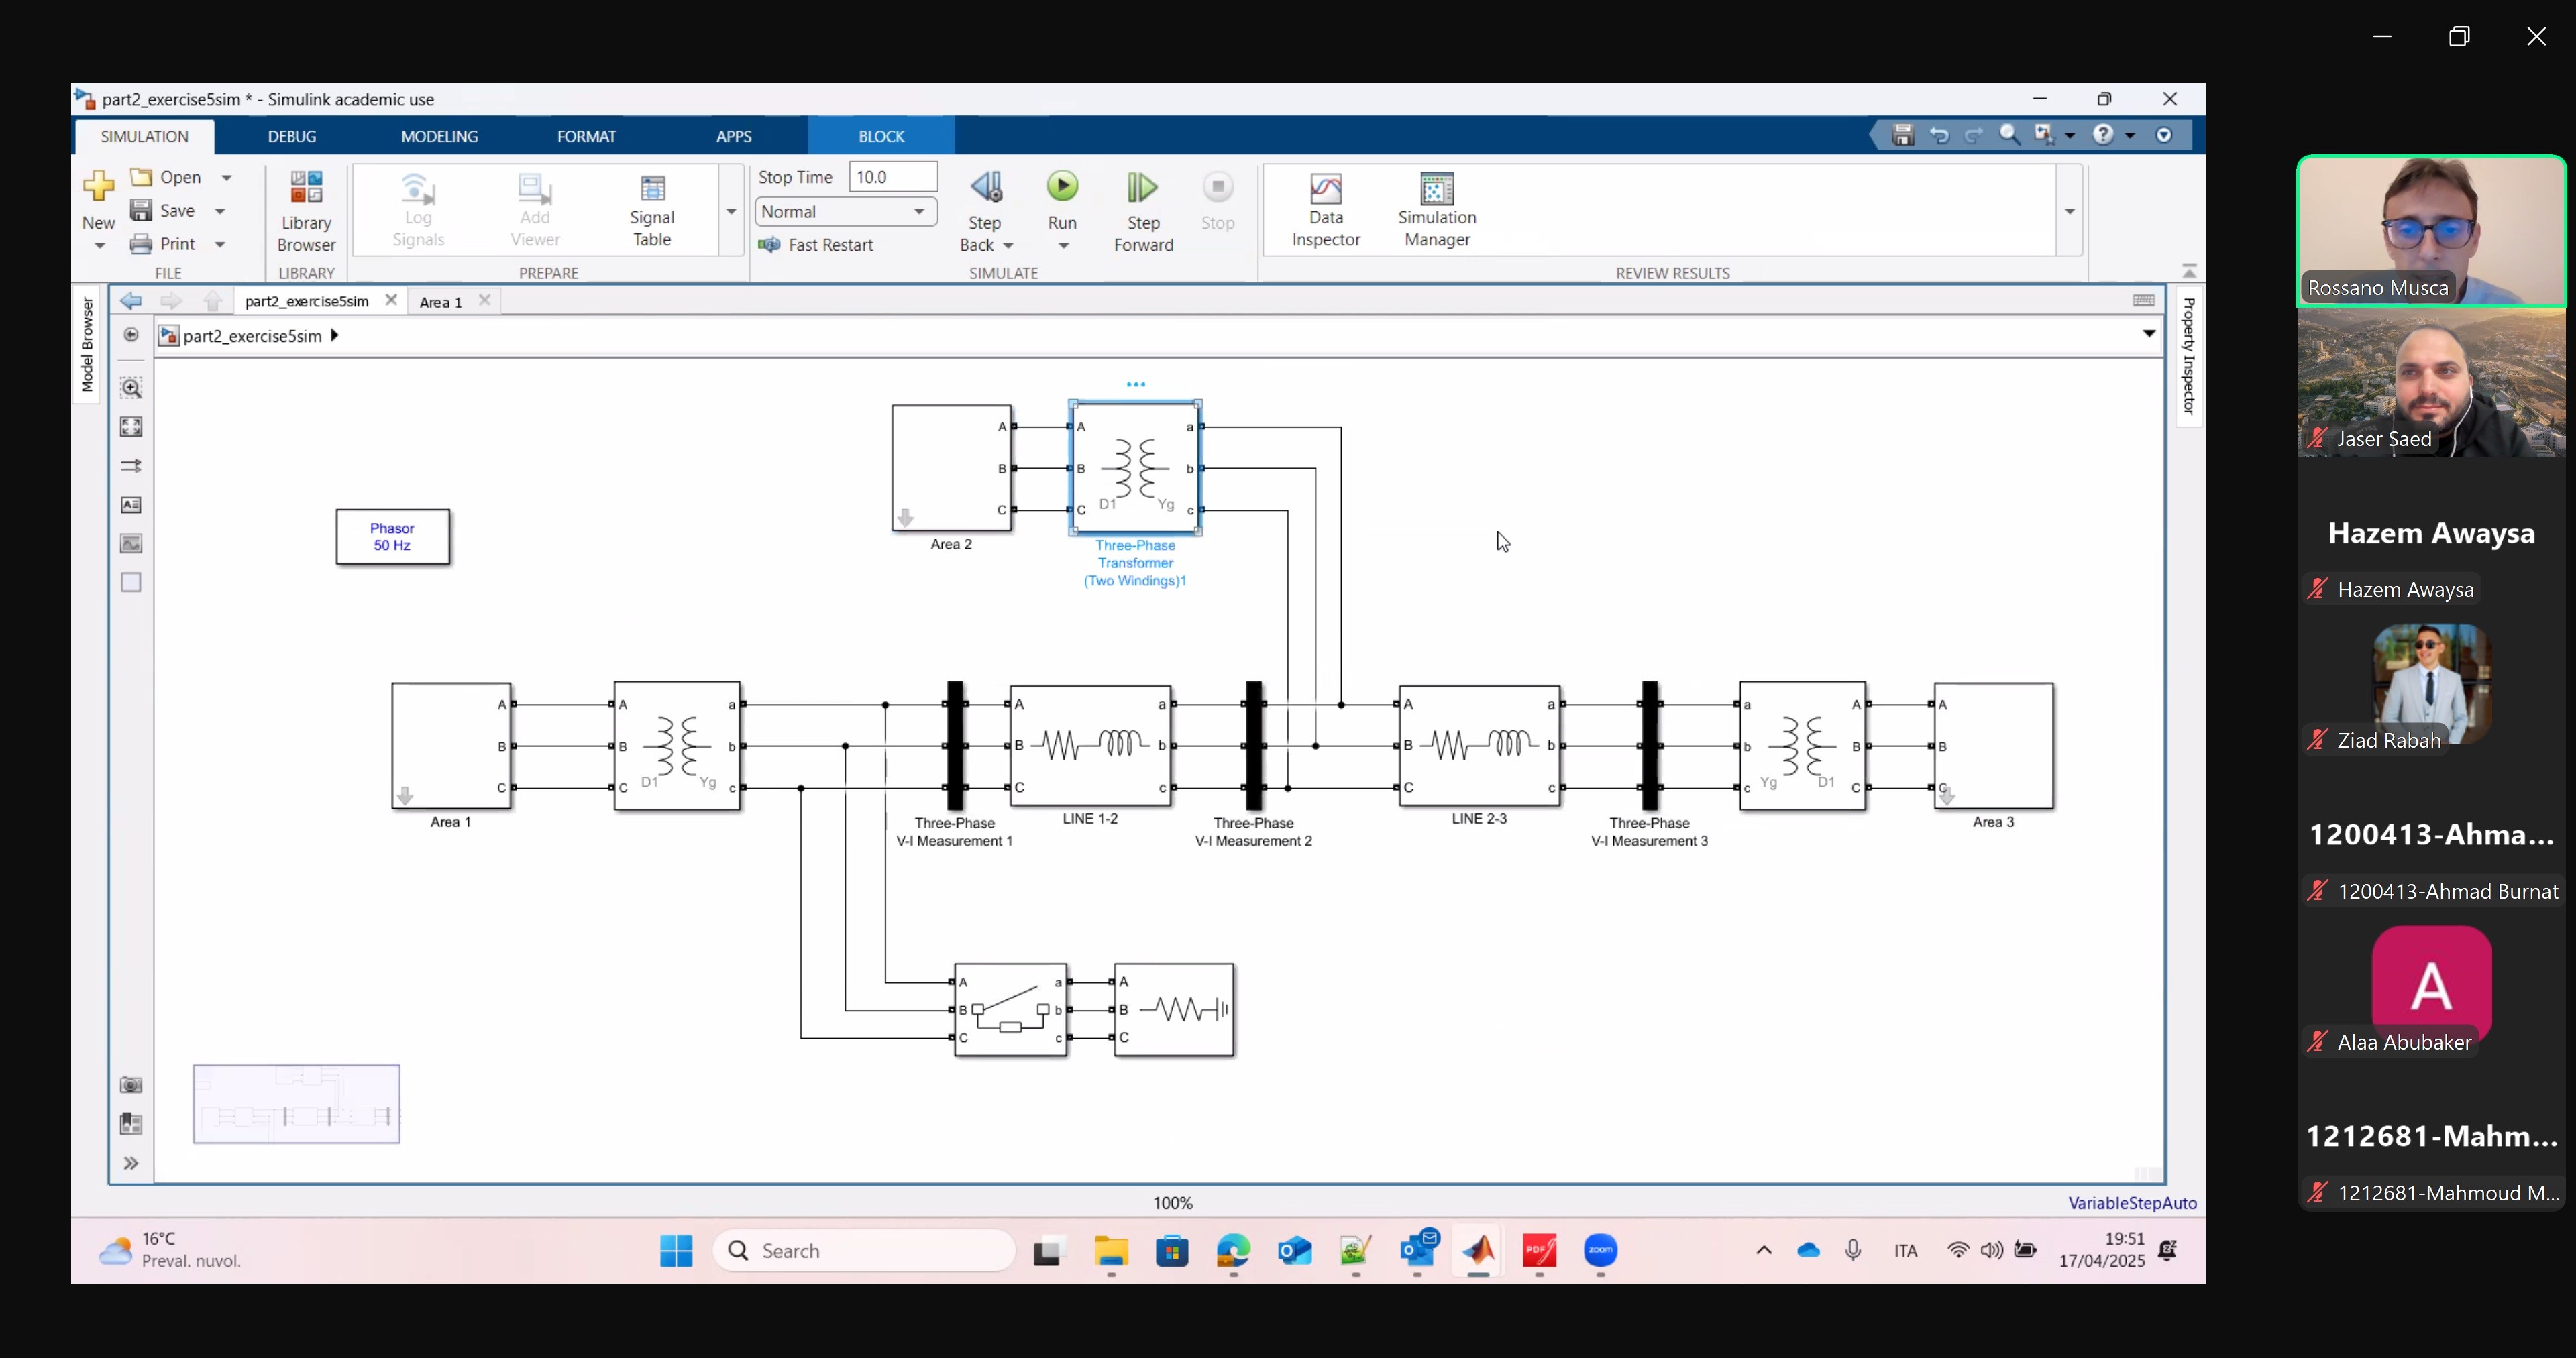
Task: Select the LINE 2-3 block
Action: 1479,746
